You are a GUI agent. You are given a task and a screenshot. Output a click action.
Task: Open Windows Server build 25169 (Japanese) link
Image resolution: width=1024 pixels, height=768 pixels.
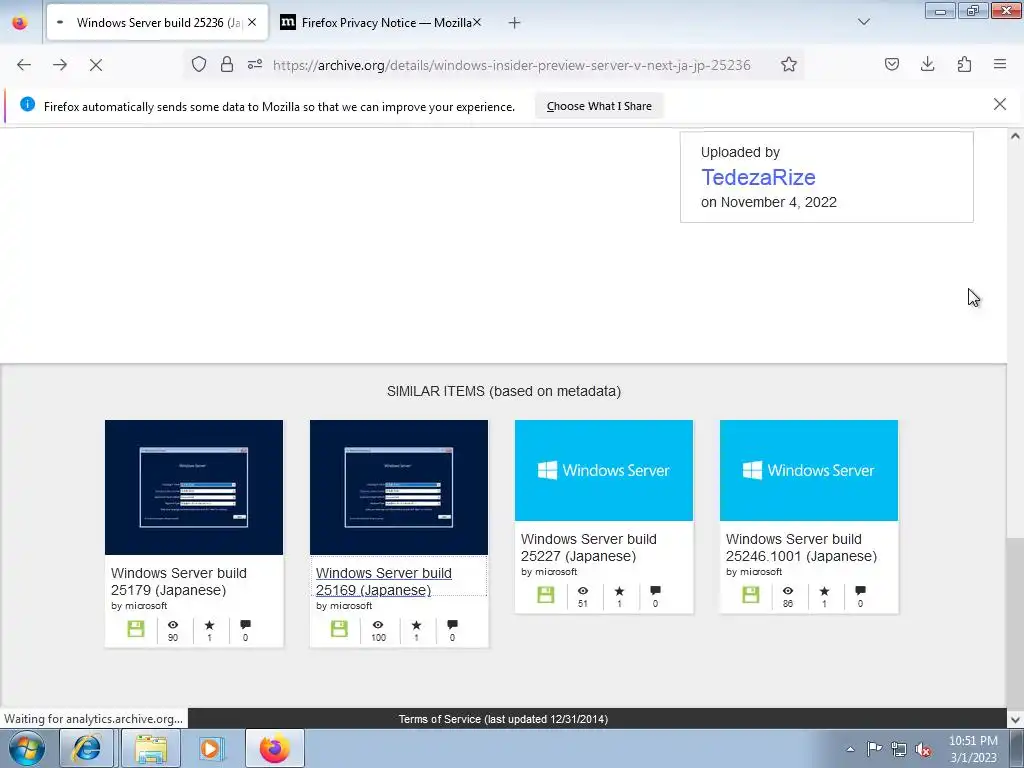tap(384, 581)
